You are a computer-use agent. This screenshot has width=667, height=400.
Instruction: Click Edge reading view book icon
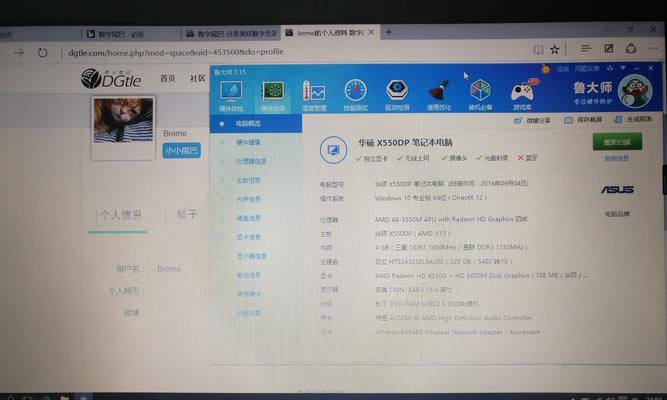pos(538,50)
